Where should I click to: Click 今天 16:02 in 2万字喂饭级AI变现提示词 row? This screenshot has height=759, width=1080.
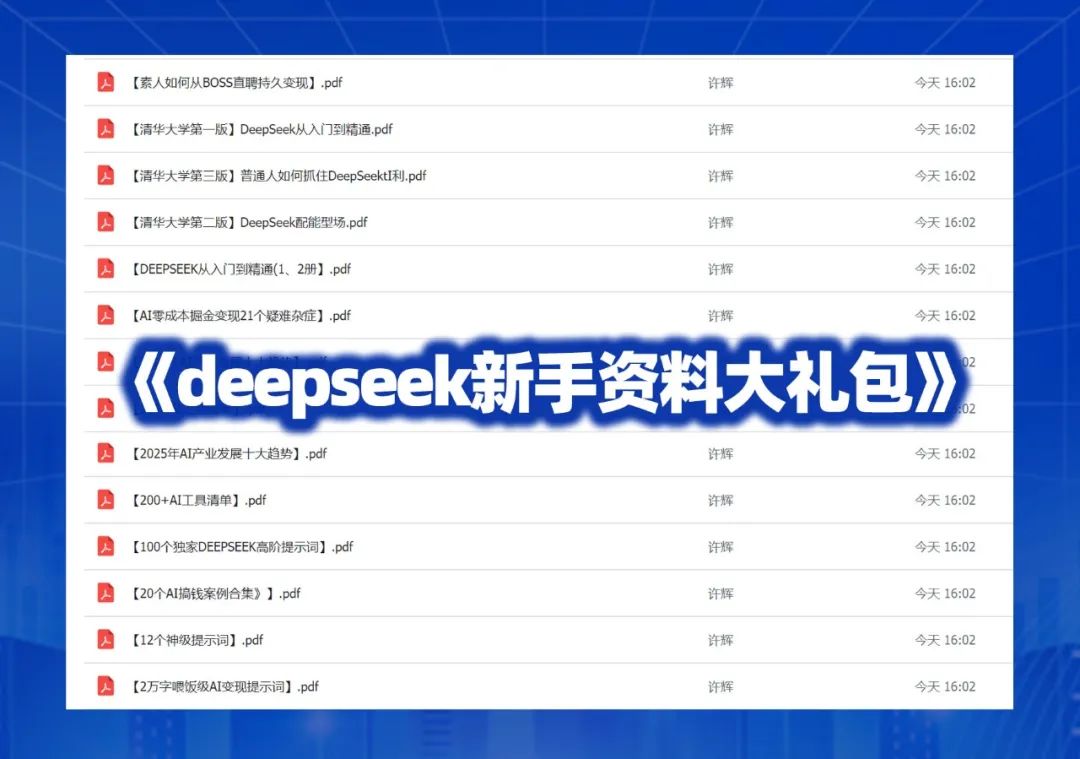tap(945, 687)
